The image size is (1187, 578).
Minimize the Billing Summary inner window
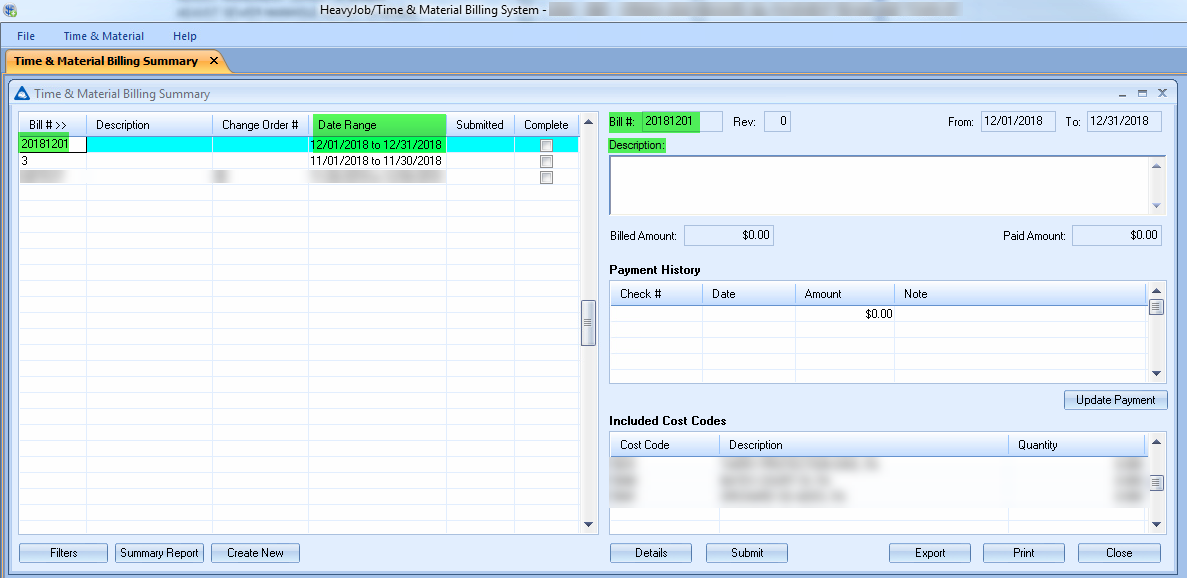[1123, 94]
